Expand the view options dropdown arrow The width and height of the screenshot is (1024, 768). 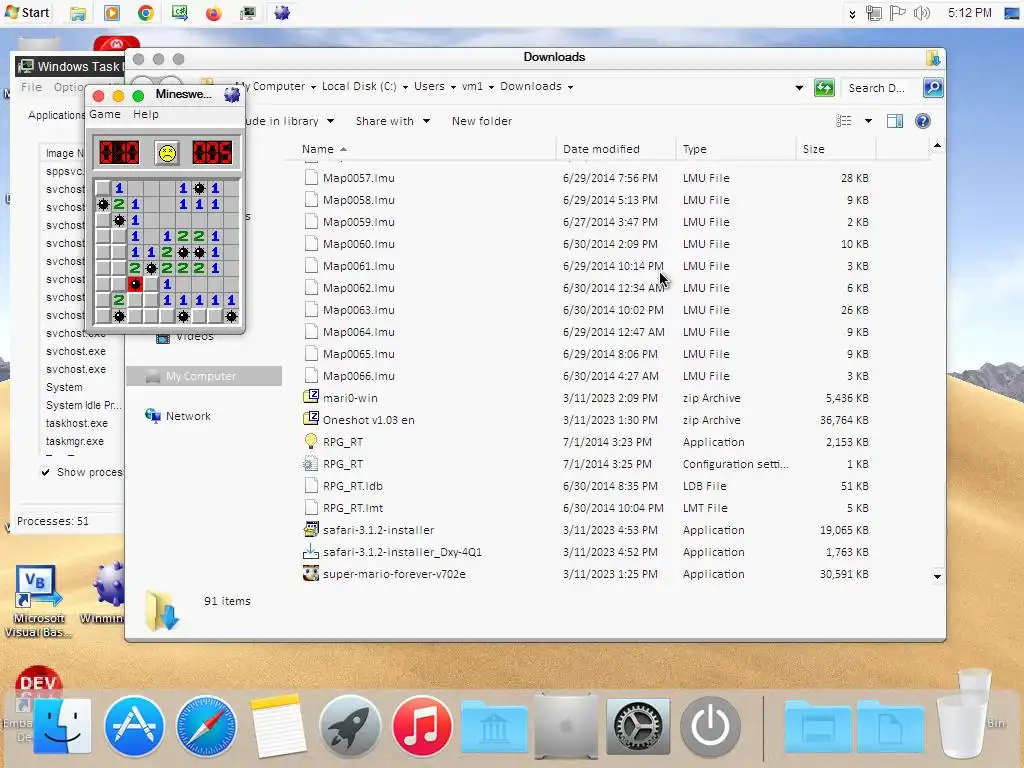click(869, 121)
